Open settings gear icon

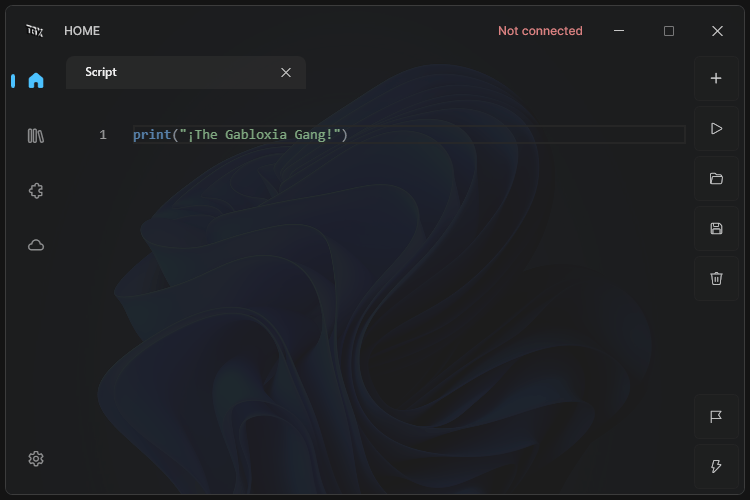click(36, 459)
